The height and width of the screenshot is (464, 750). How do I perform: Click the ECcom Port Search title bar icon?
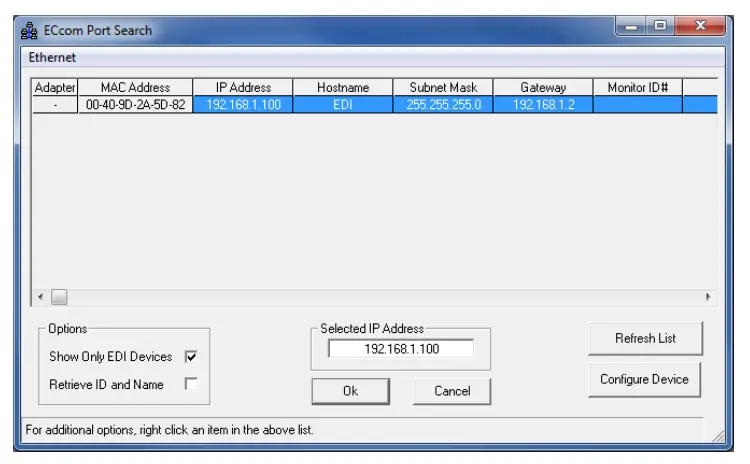(29, 31)
